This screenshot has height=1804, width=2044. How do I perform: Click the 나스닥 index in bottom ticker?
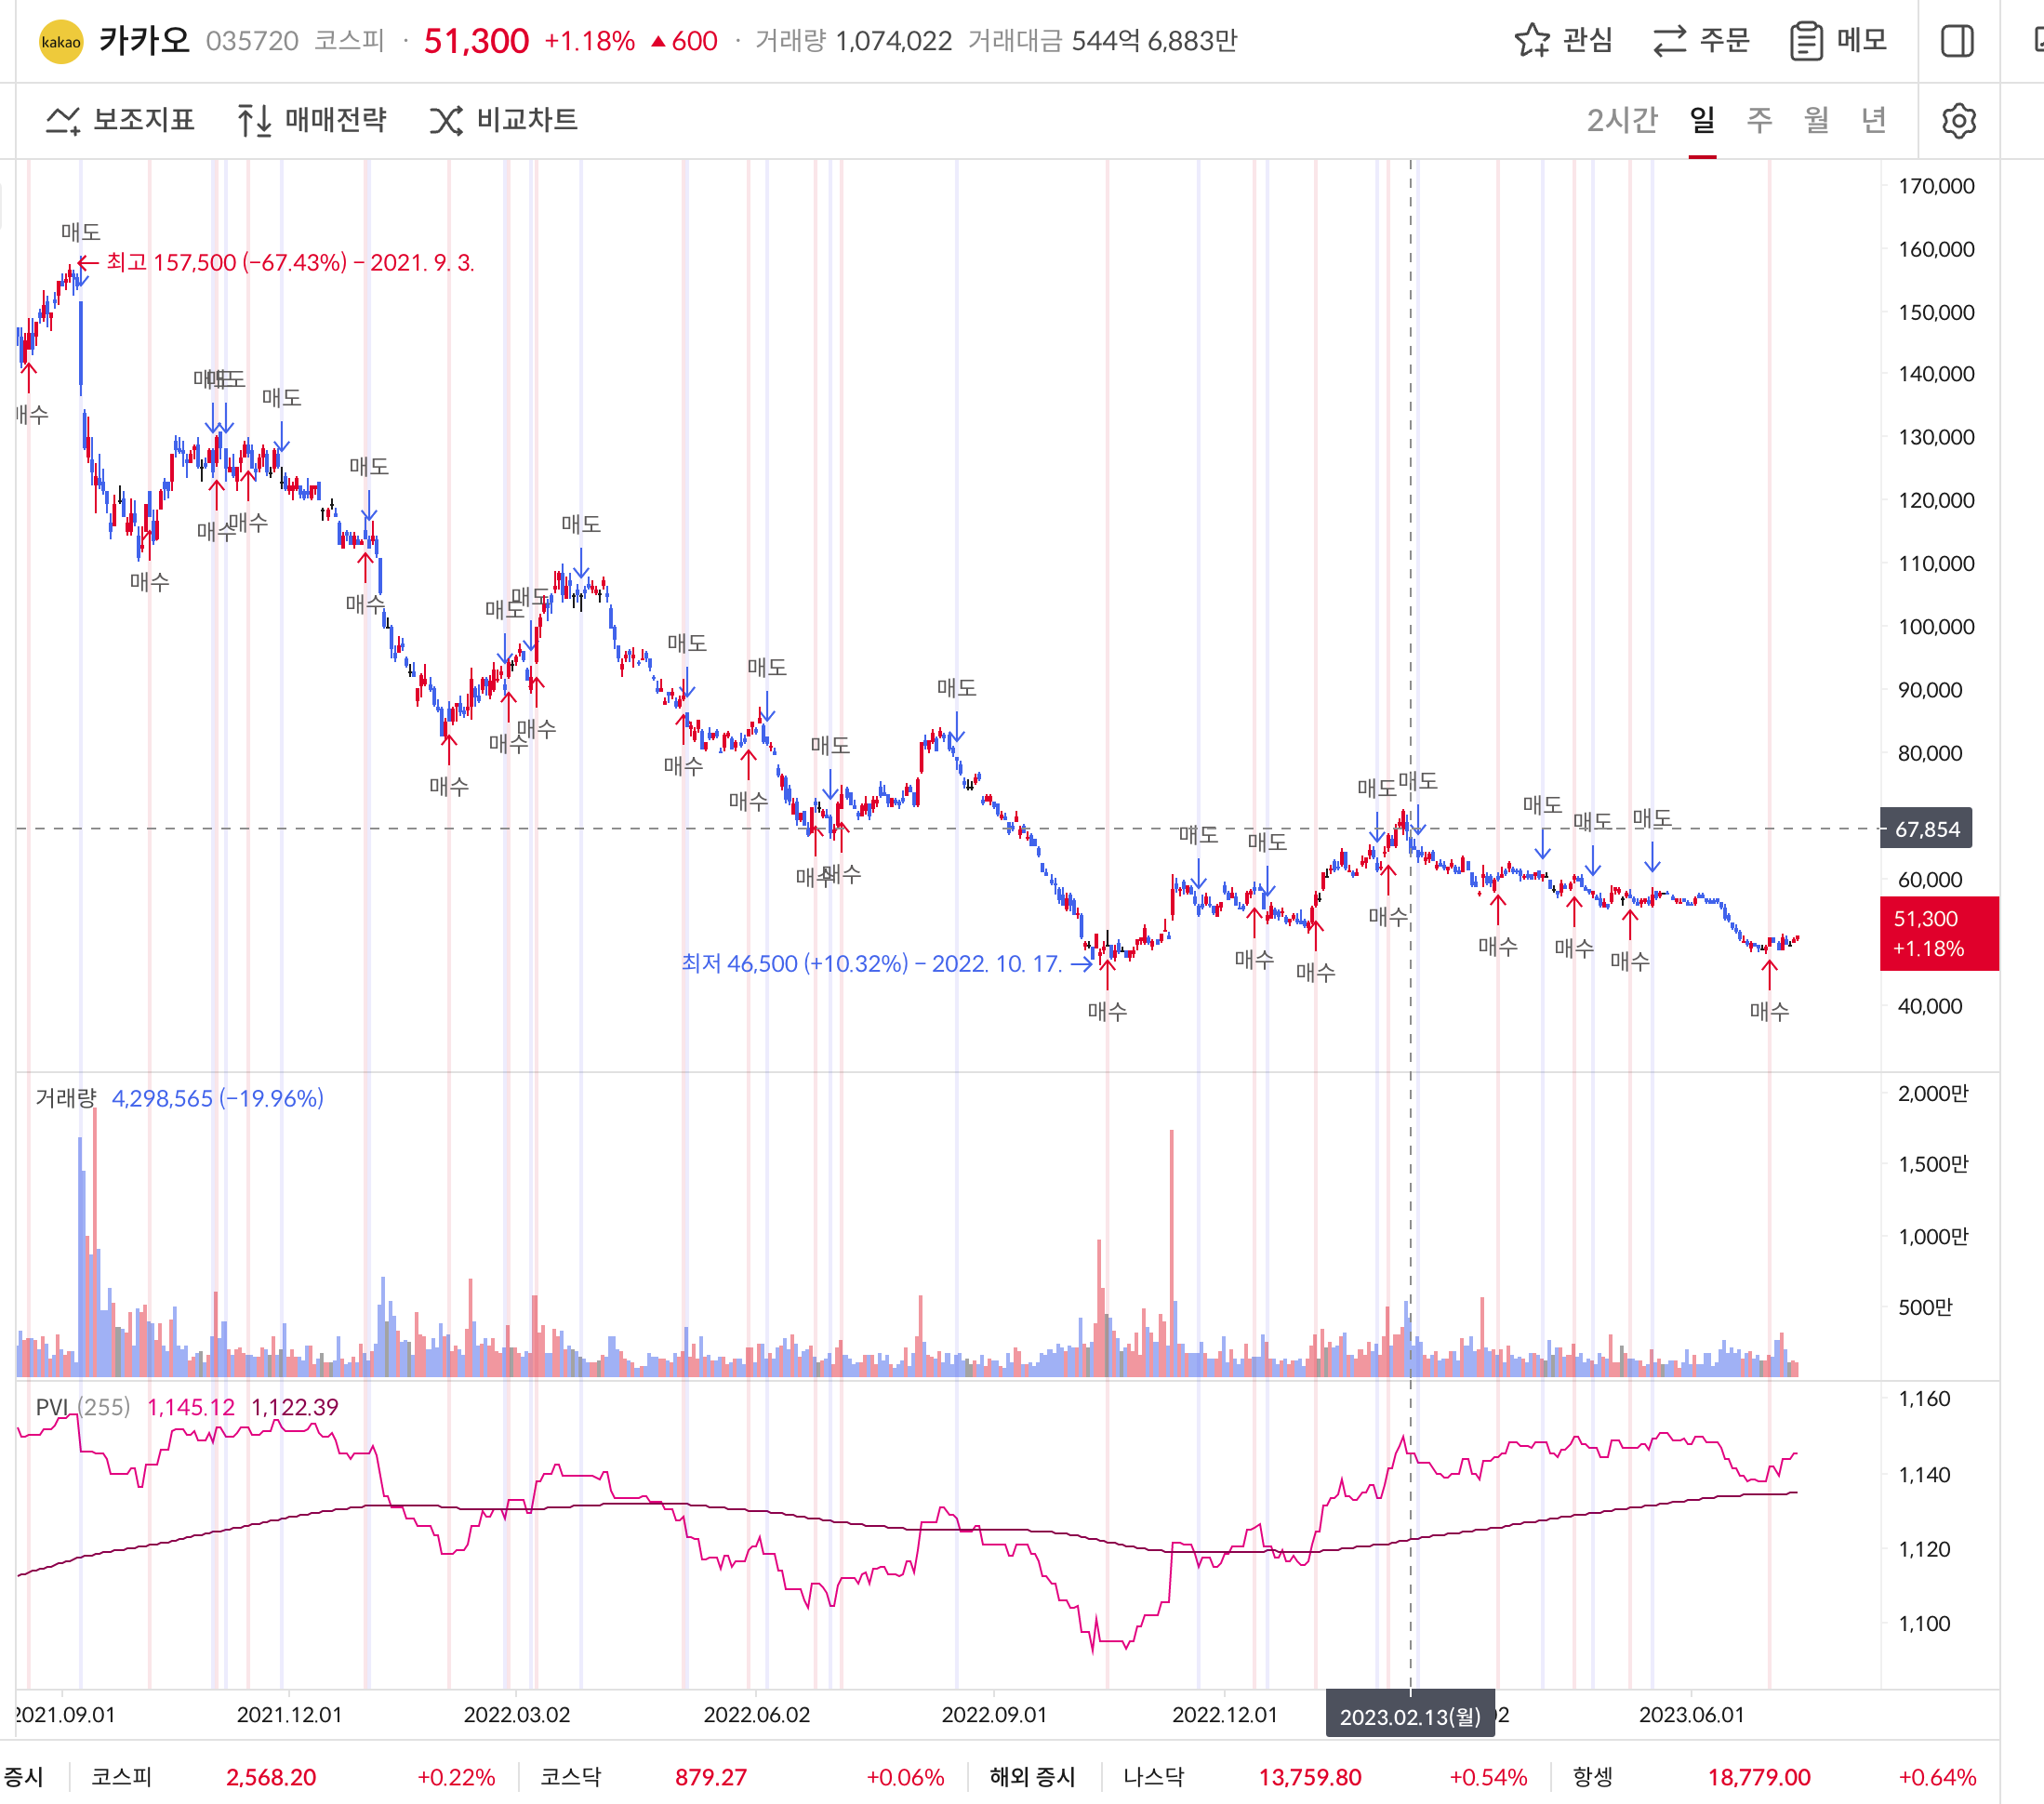(1153, 1776)
